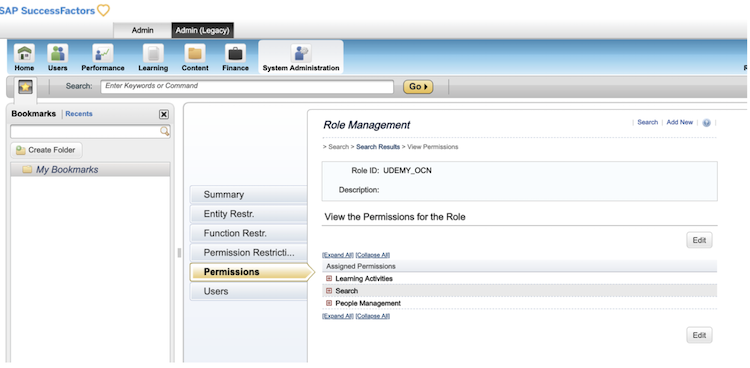Click the magnifier icon in bookmarks search
This screenshot has width=750, height=368.
click(x=164, y=131)
